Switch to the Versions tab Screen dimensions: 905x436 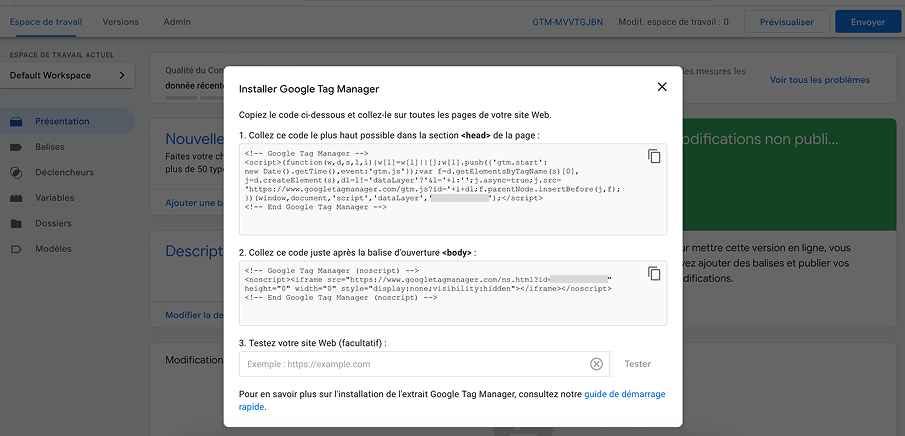click(x=121, y=22)
